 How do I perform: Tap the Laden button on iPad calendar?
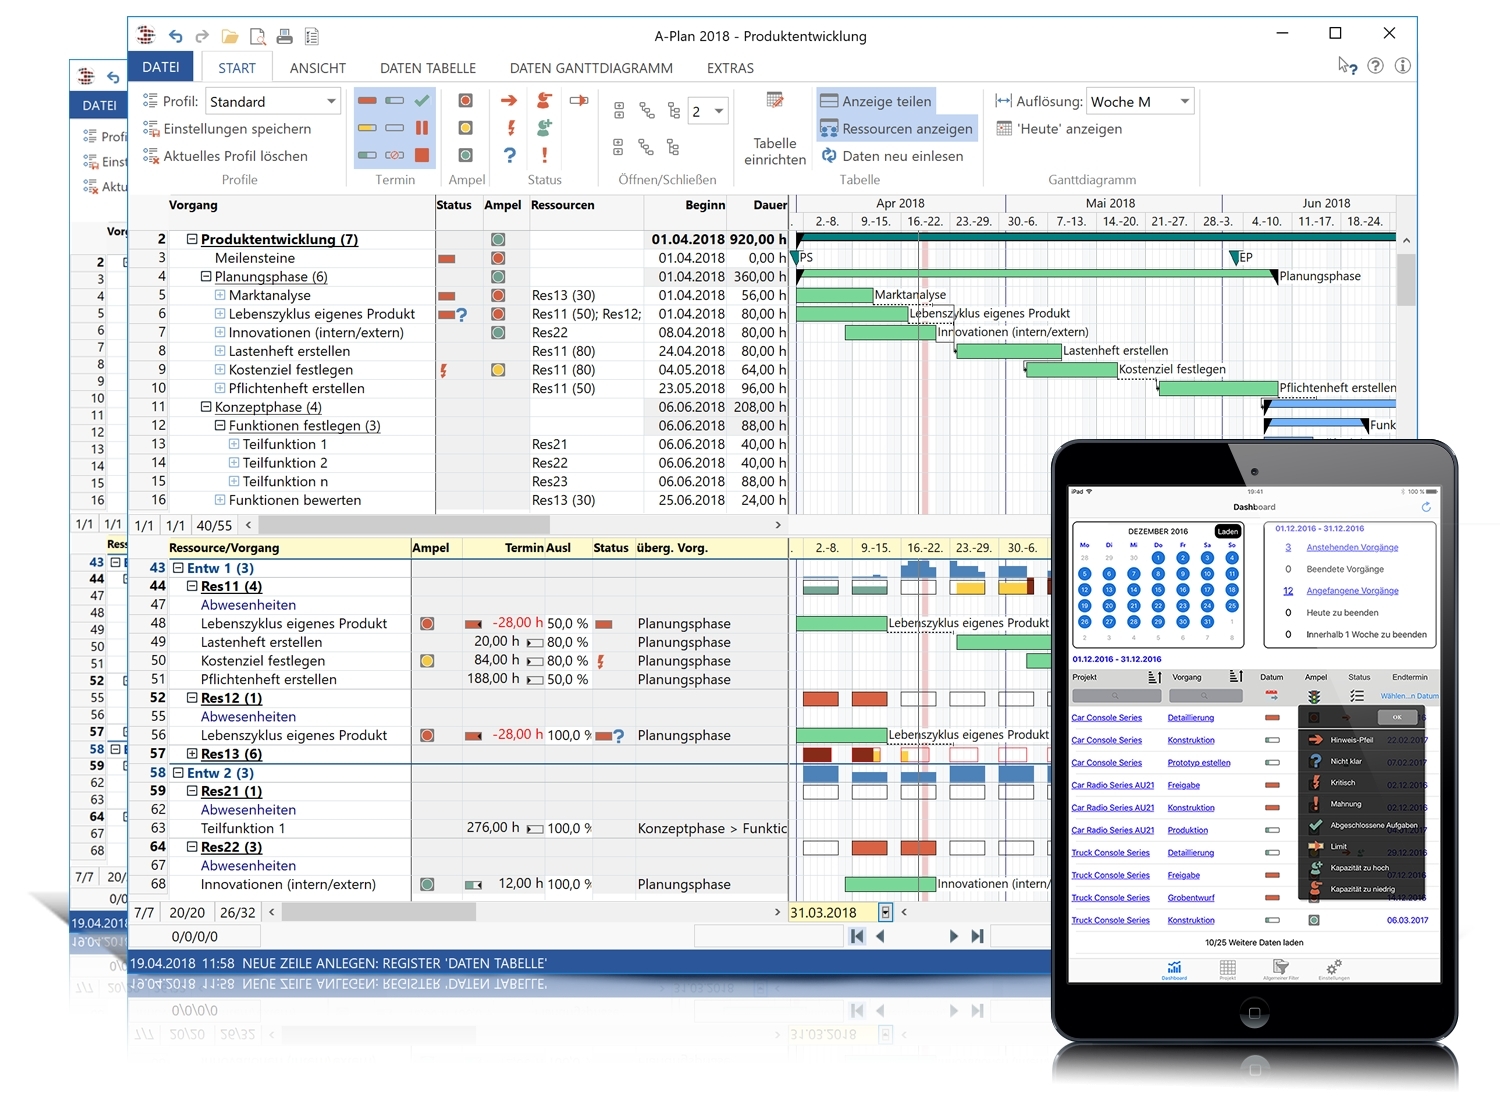(x=1228, y=531)
